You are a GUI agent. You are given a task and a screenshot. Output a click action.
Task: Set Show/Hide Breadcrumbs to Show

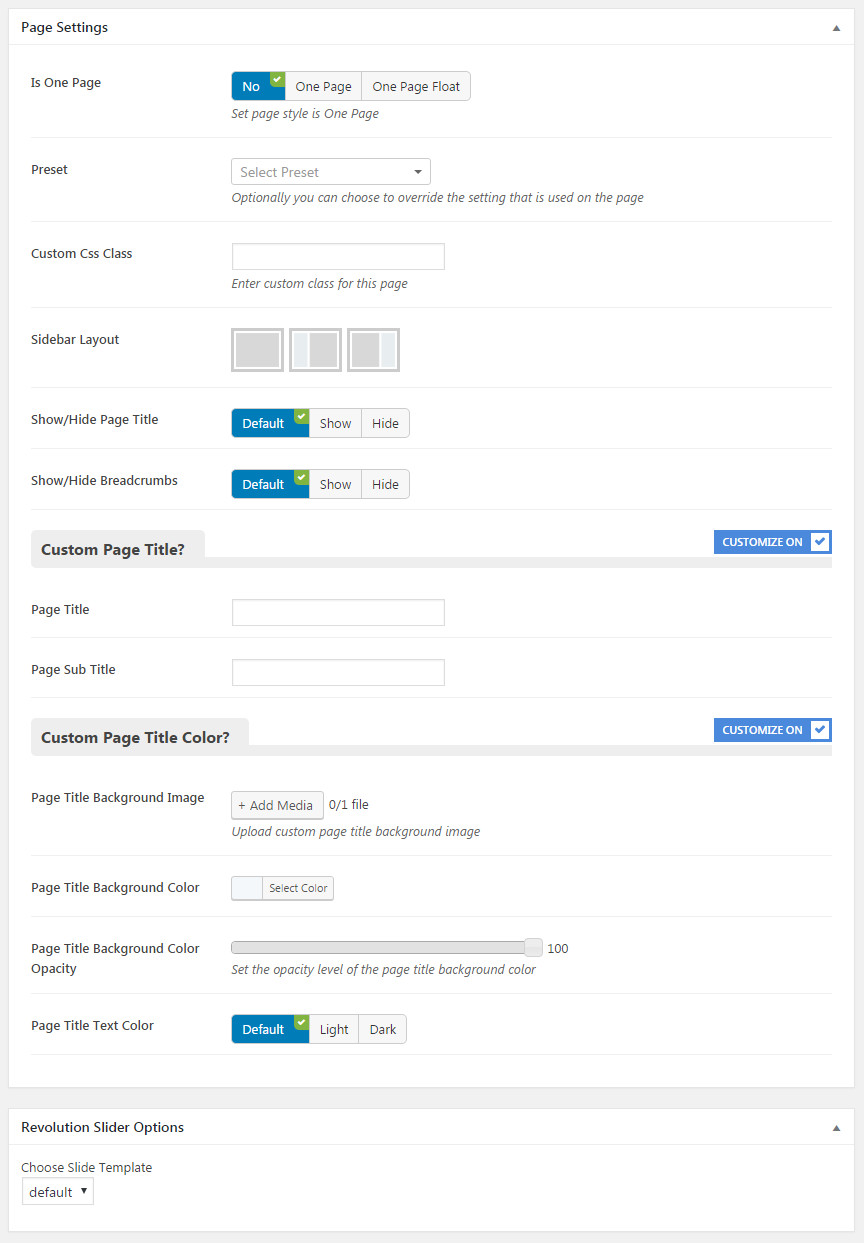tap(335, 485)
